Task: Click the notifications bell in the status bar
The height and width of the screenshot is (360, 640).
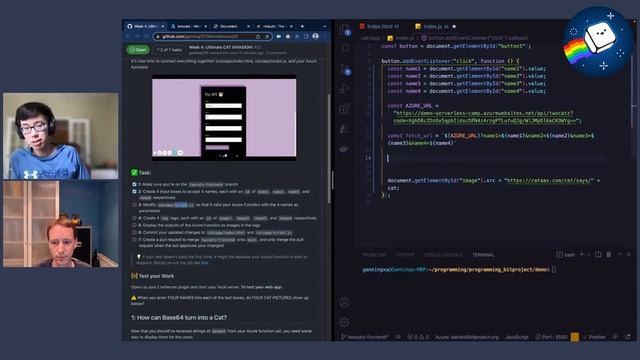Action: click(x=628, y=337)
